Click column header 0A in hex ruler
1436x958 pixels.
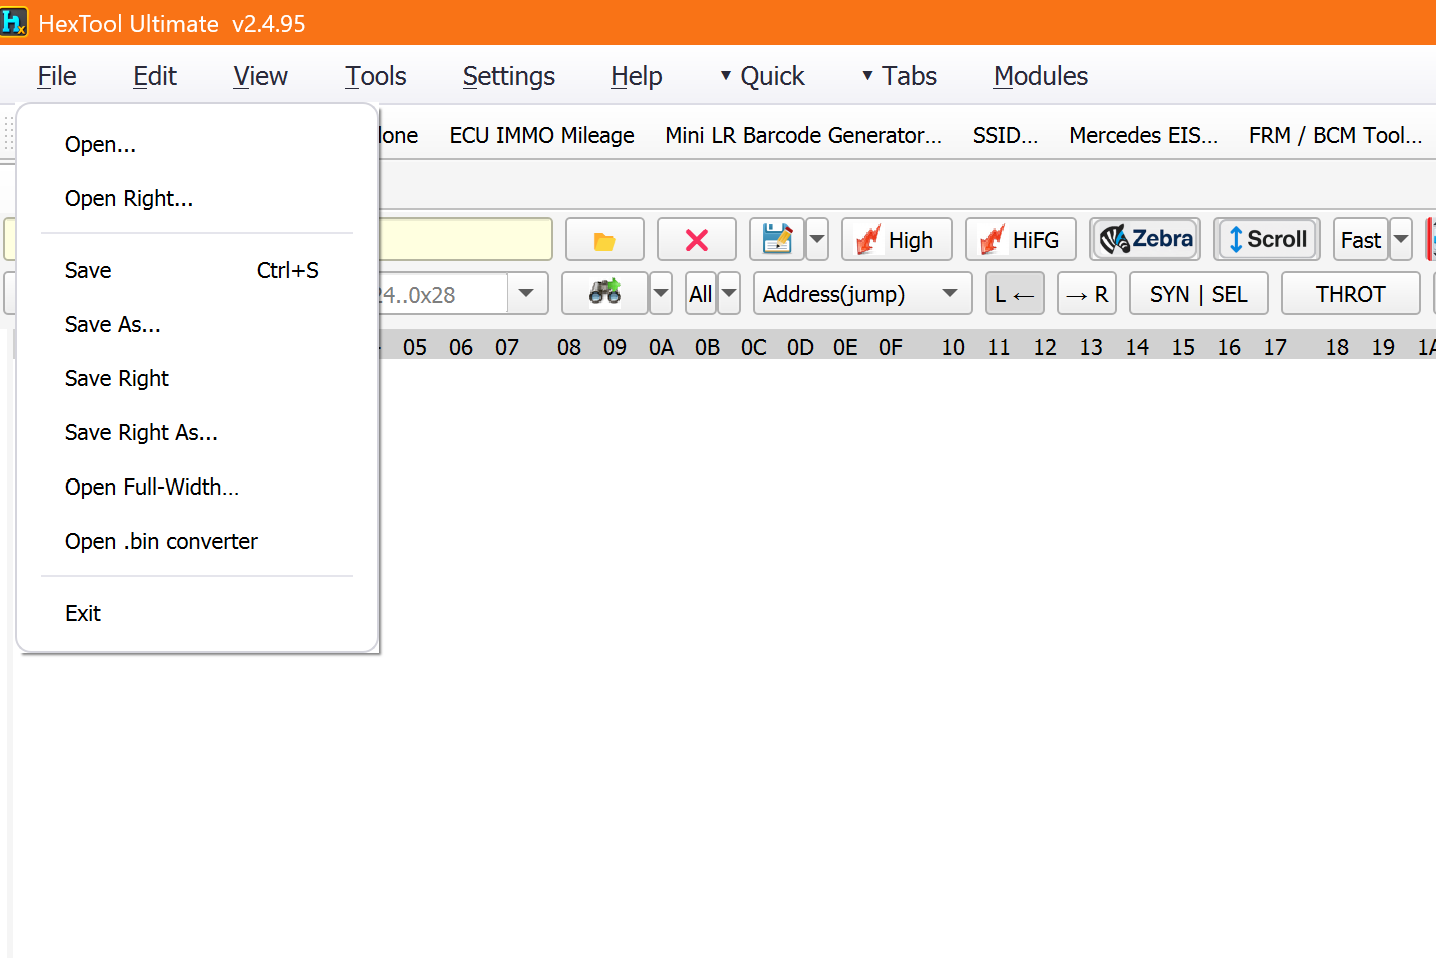(x=661, y=347)
